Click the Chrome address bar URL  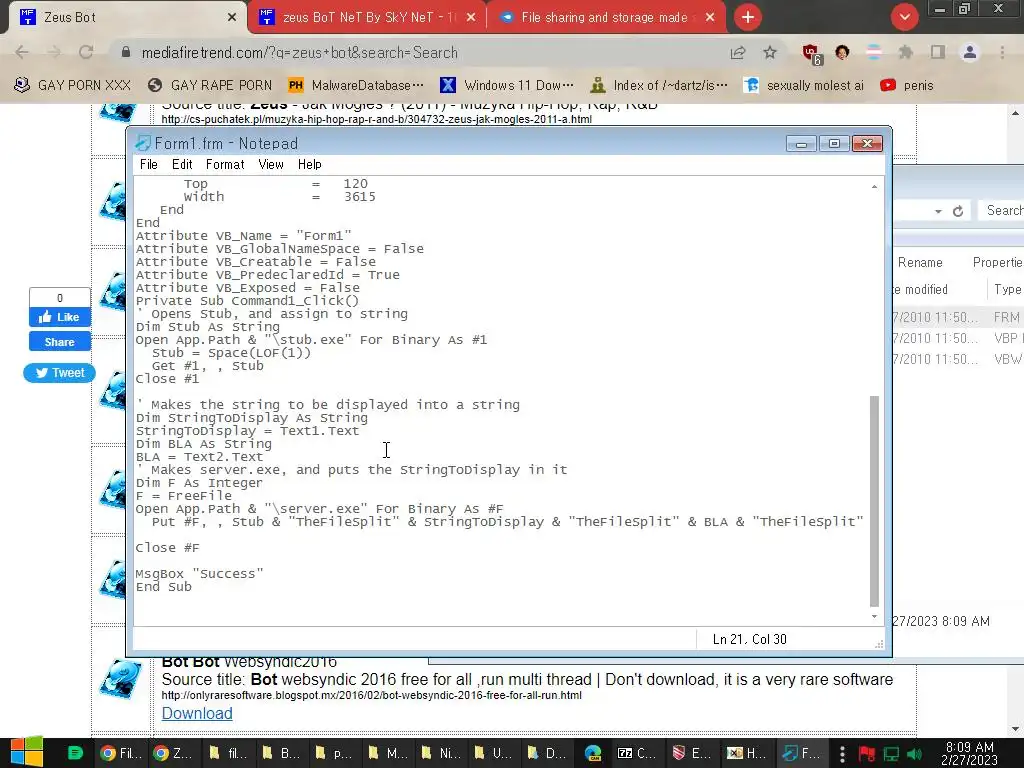click(299, 53)
